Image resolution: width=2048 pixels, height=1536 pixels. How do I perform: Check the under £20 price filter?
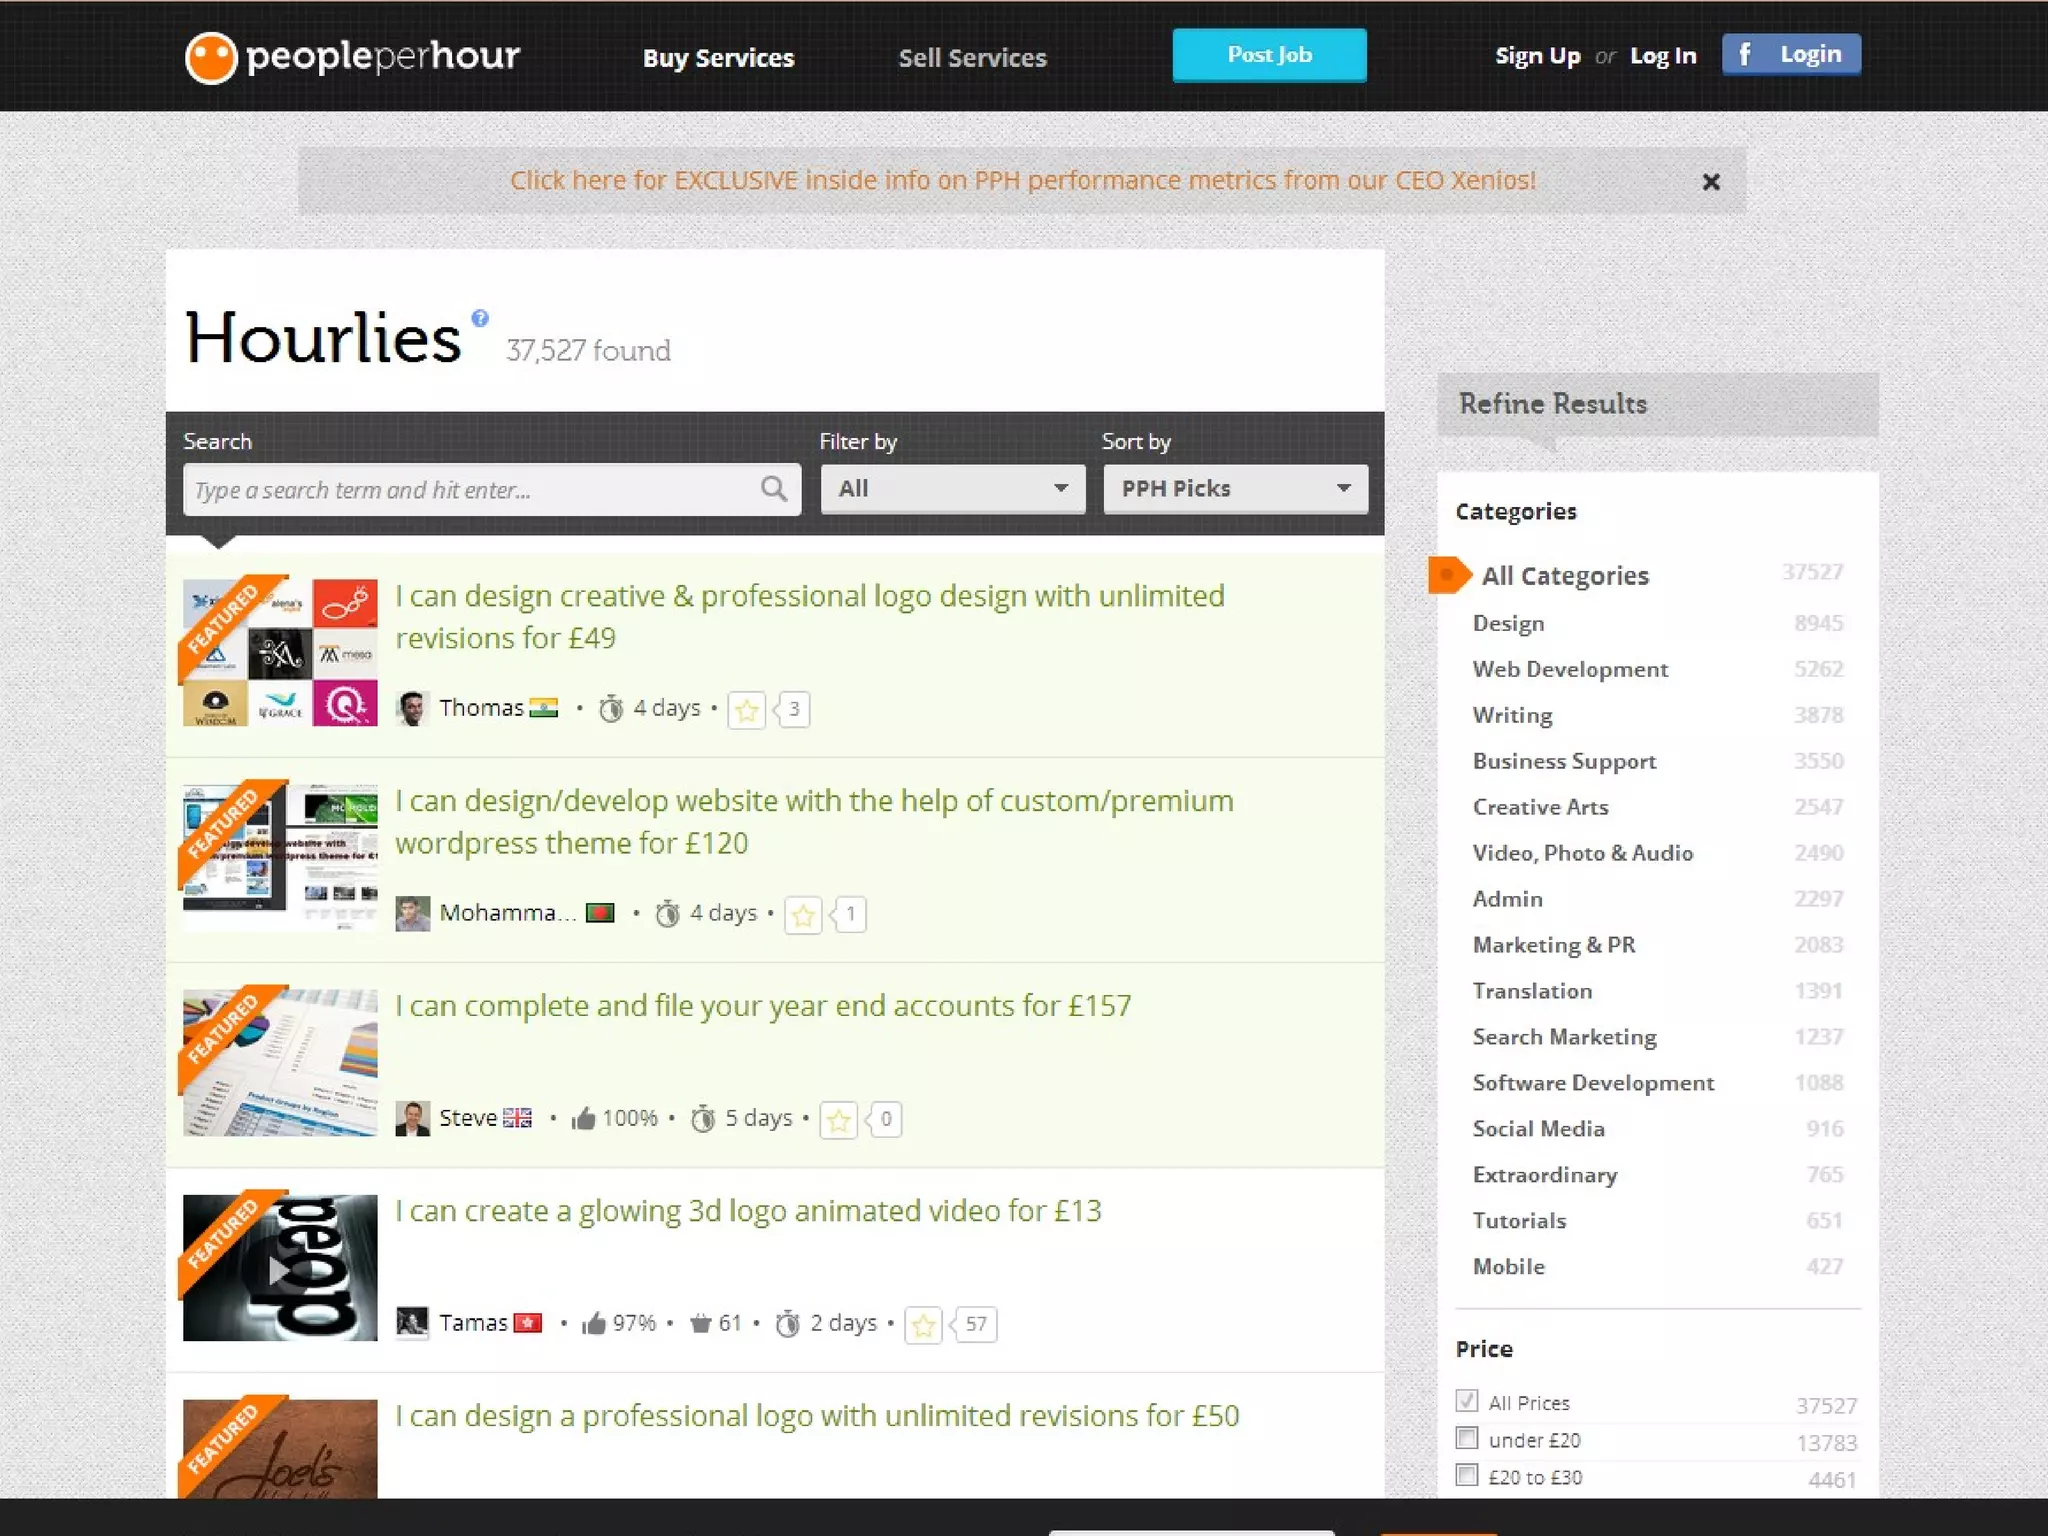tap(1467, 1439)
